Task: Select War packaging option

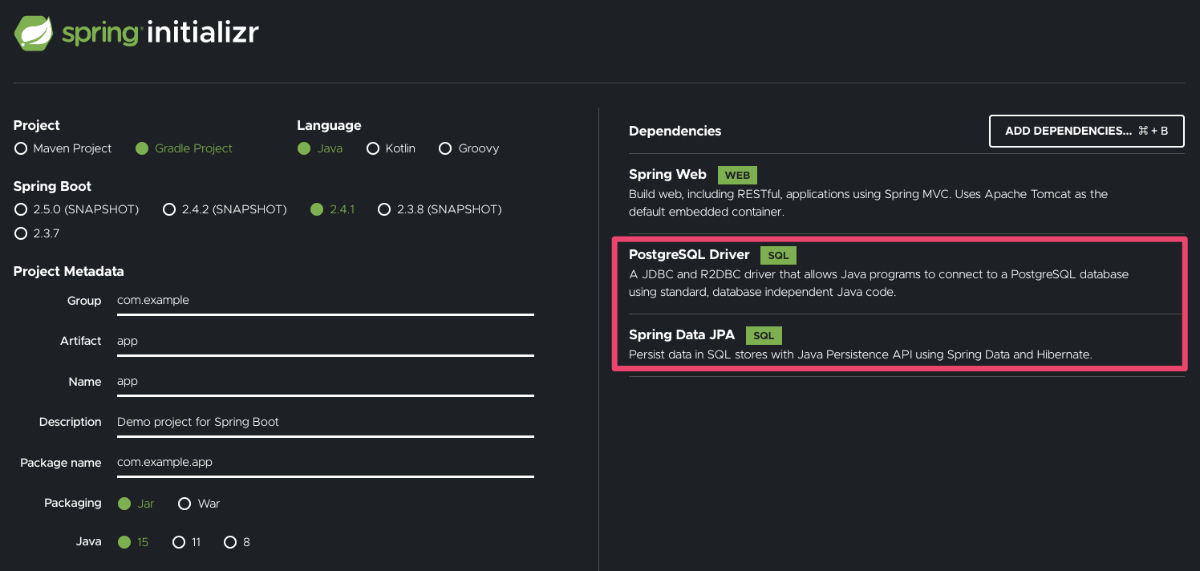Action: (x=184, y=503)
